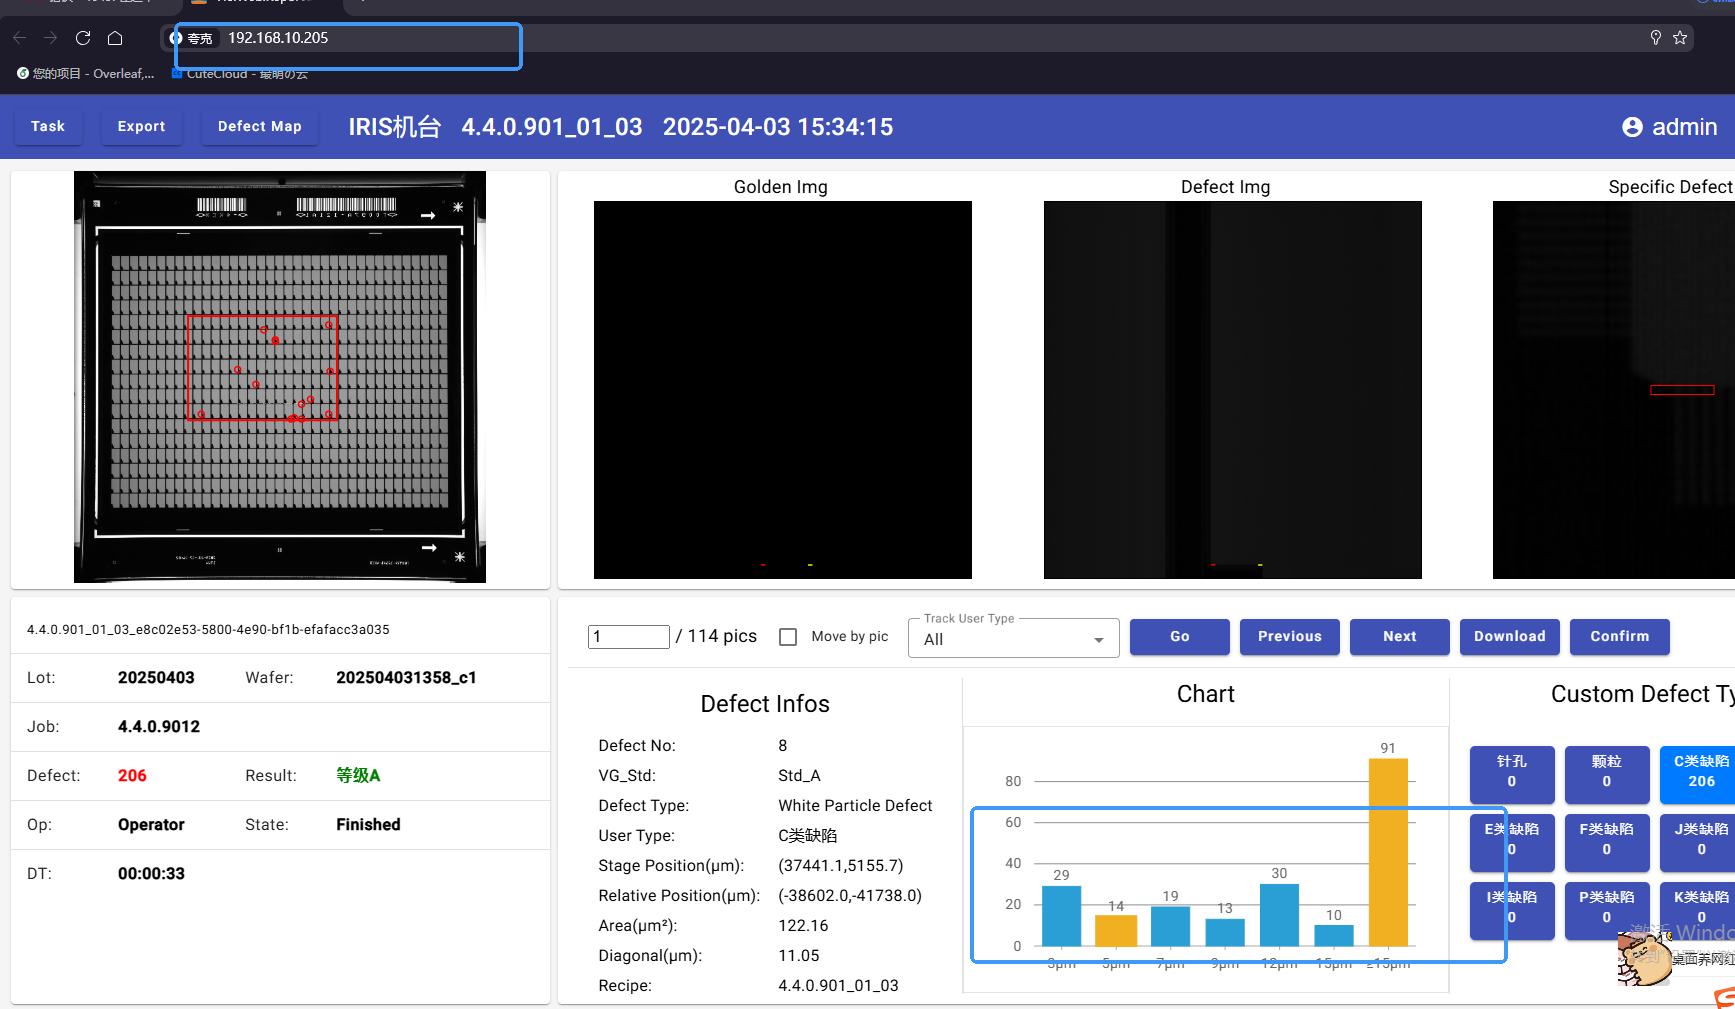Click the wafer ID 202504031358_c1

click(406, 678)
